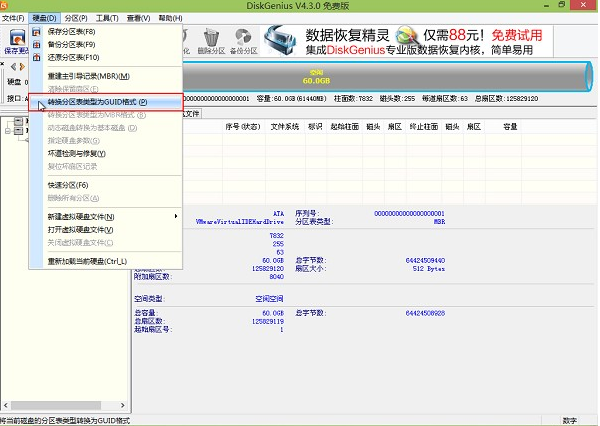Select 打开虚拟硬盘文件(V)

point(106,230)
